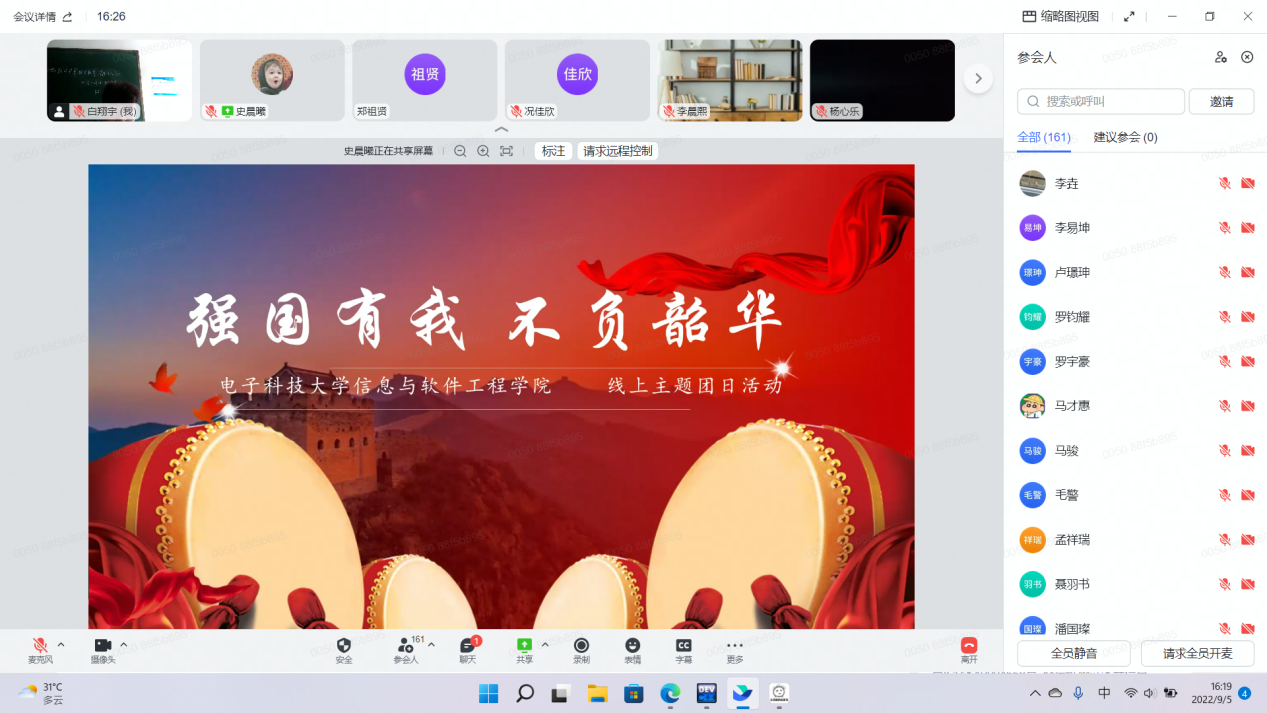Leave the meeting with 离开 button
Screen dimensions: 1267x713
[968, 646]
